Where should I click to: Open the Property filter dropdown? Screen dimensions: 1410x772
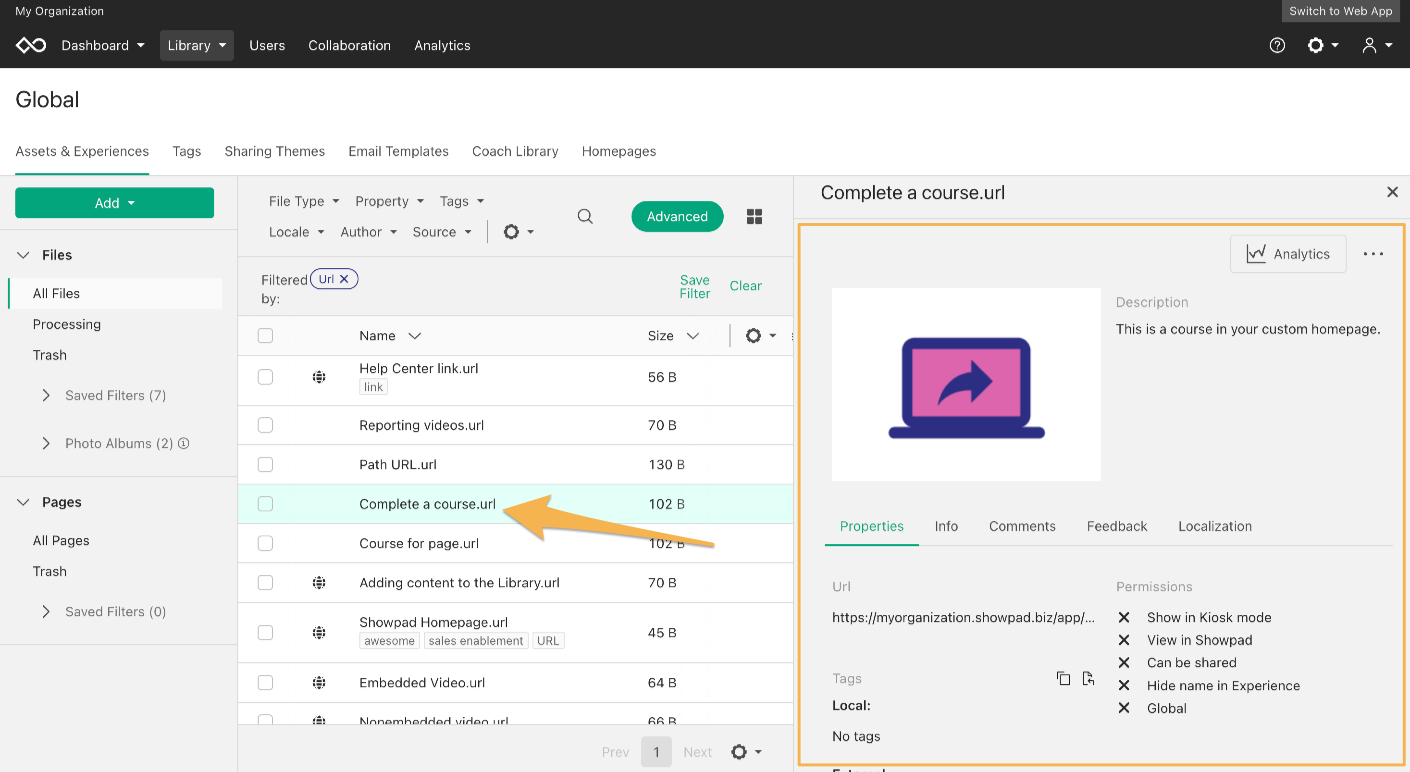point(389,201)
